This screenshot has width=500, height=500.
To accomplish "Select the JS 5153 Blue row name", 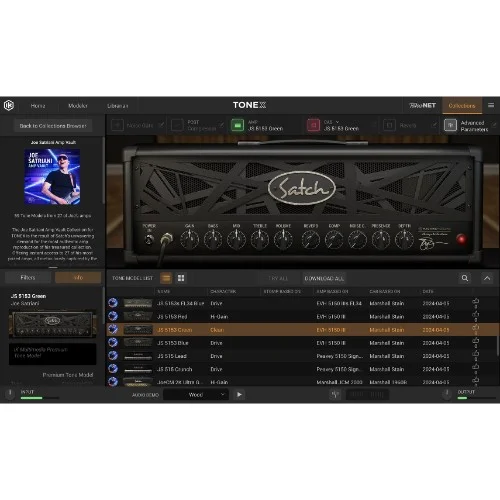I will [x=173, y=343].
